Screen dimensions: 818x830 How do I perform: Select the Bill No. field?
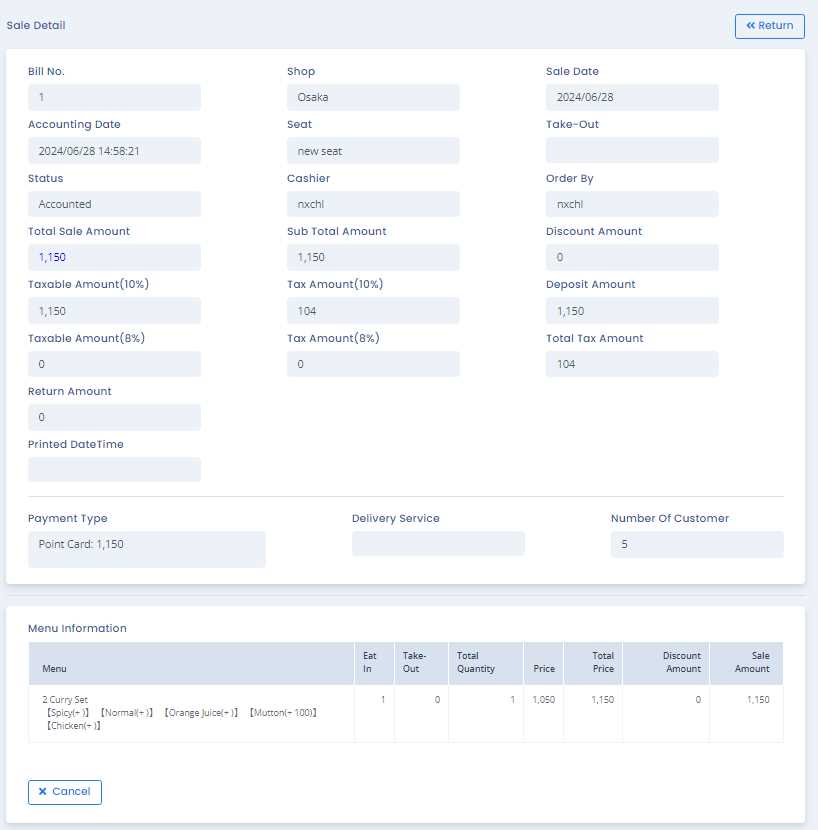pyautogui.click(x=114, y=98)
